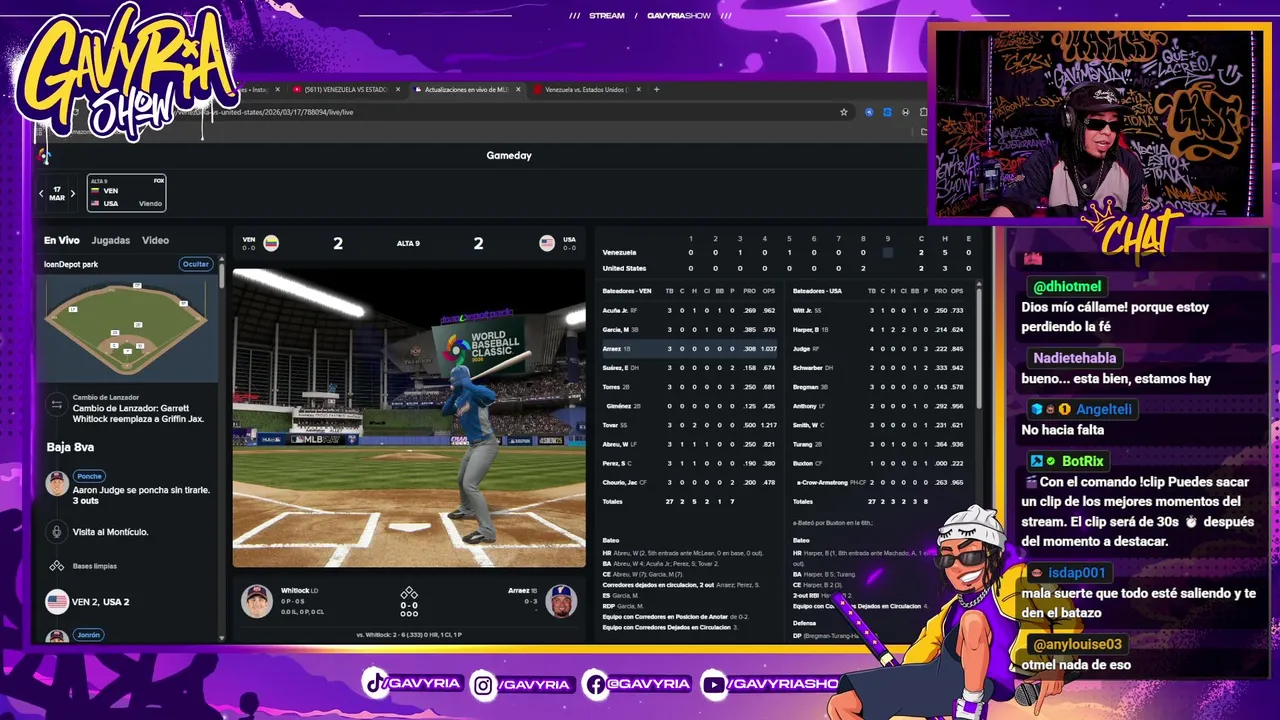Click the loanDepot park field diagram
This screenshot has height=720, width=1280.
click(x=127, y=327)
